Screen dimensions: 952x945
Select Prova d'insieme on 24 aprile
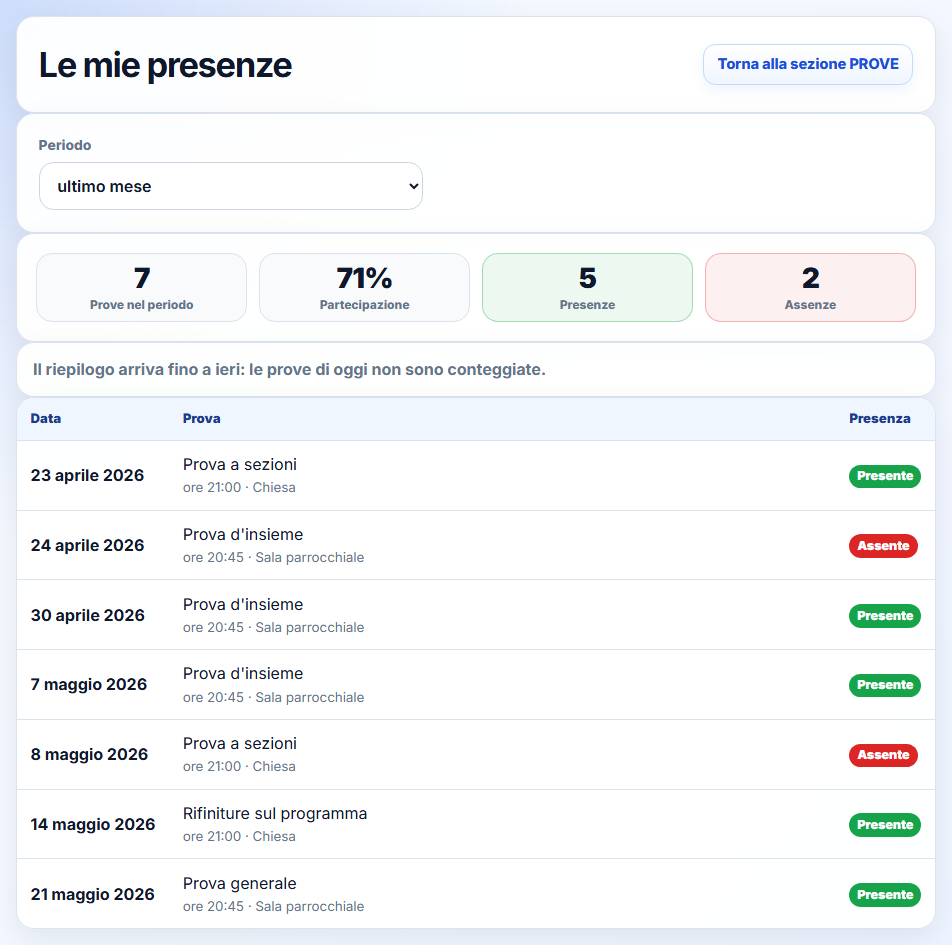(243, 534)
